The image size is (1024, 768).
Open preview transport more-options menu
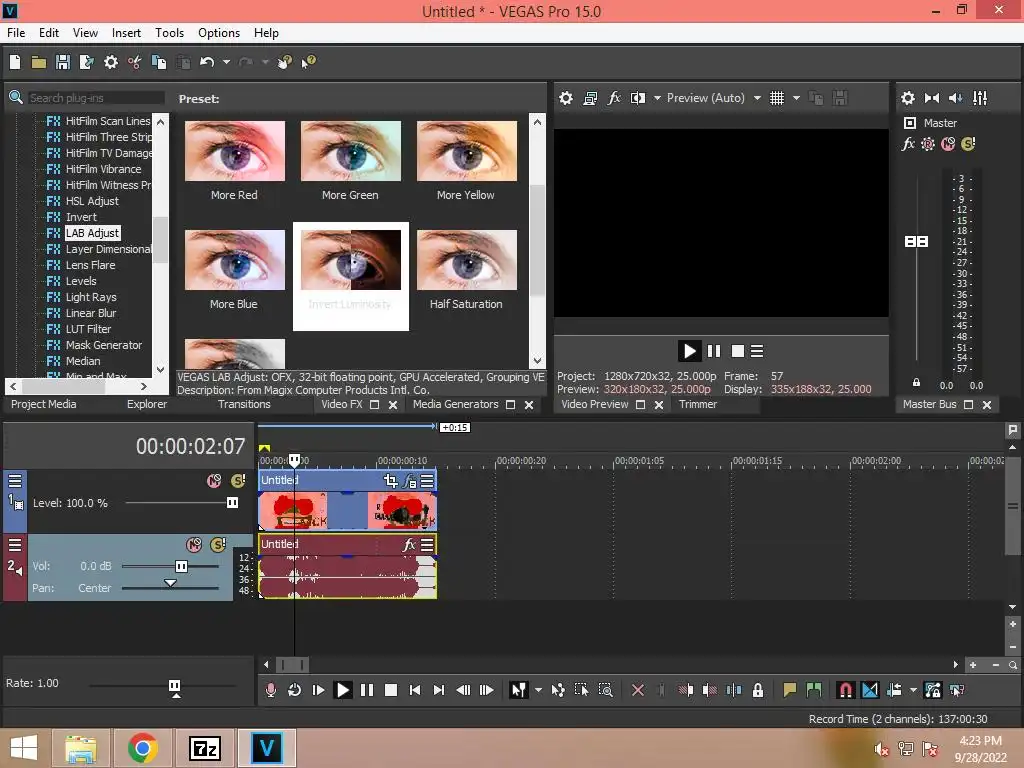757,351
